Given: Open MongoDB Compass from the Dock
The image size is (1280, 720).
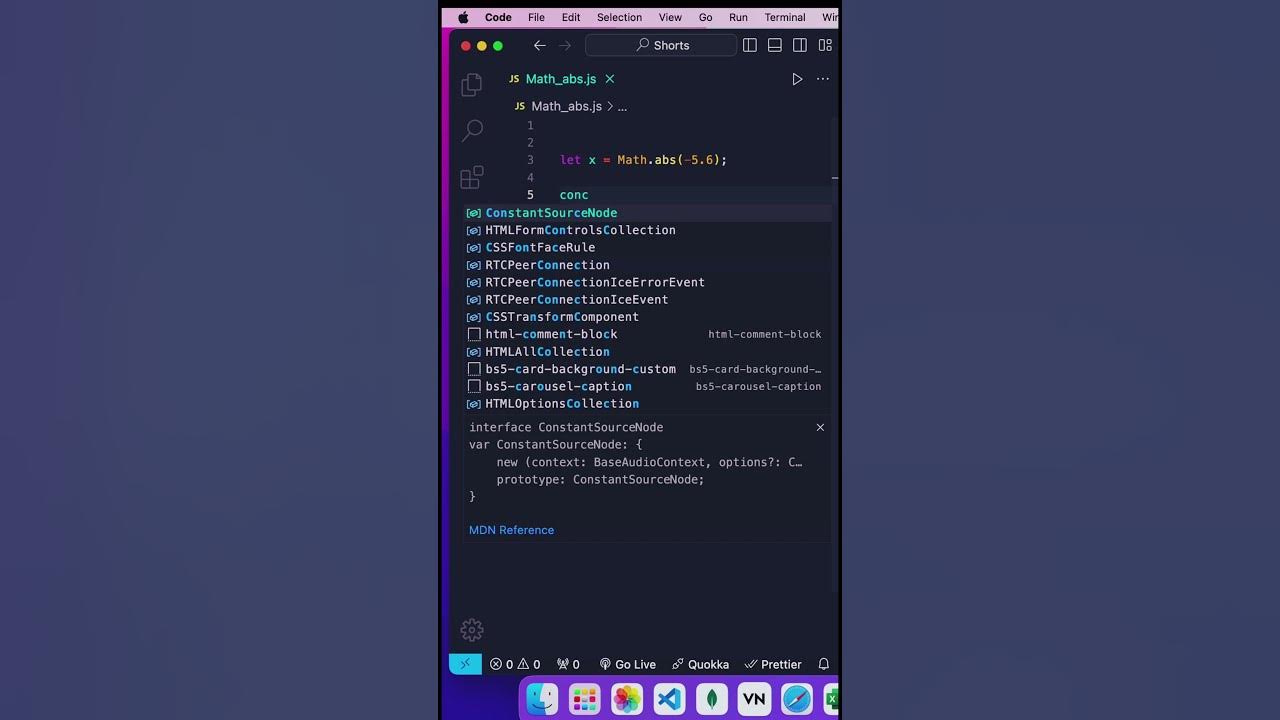Looking at the screenshot, I should coord(712,698).
